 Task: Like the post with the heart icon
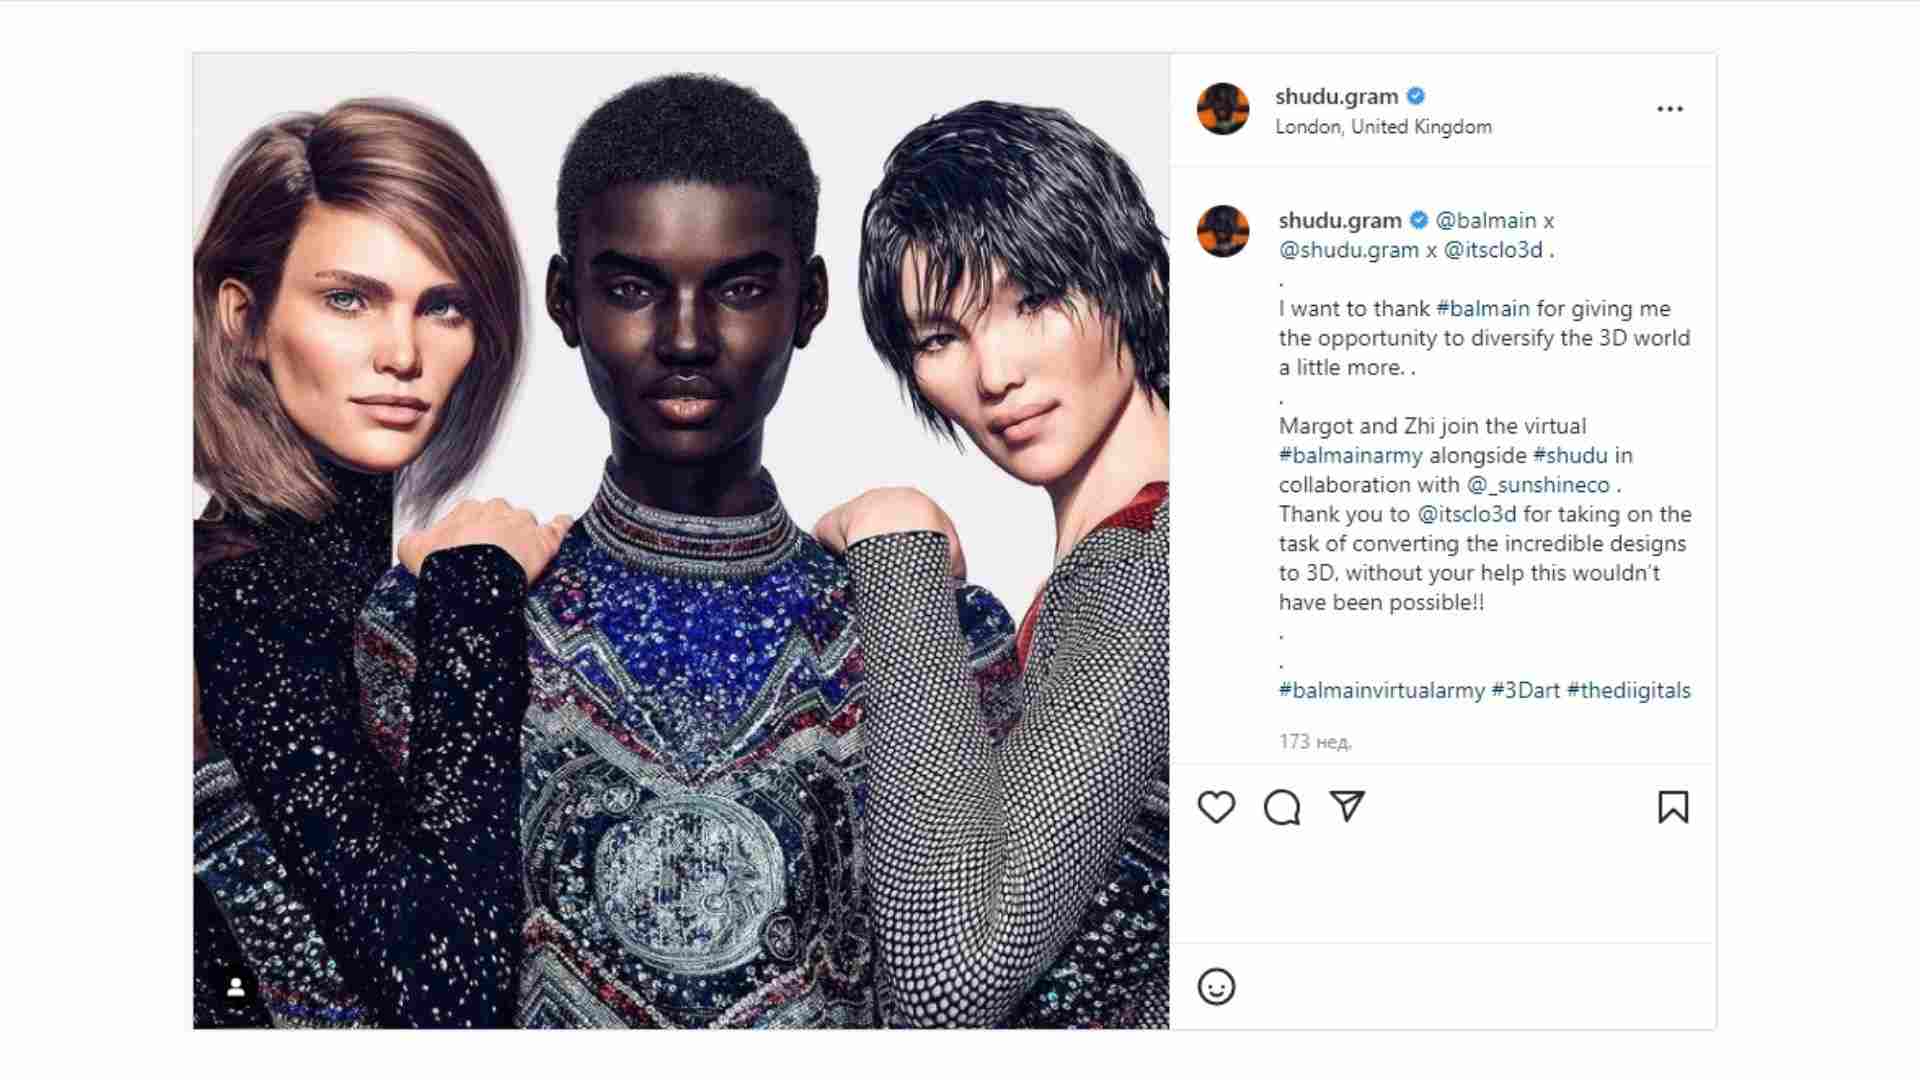[1216, 807]
